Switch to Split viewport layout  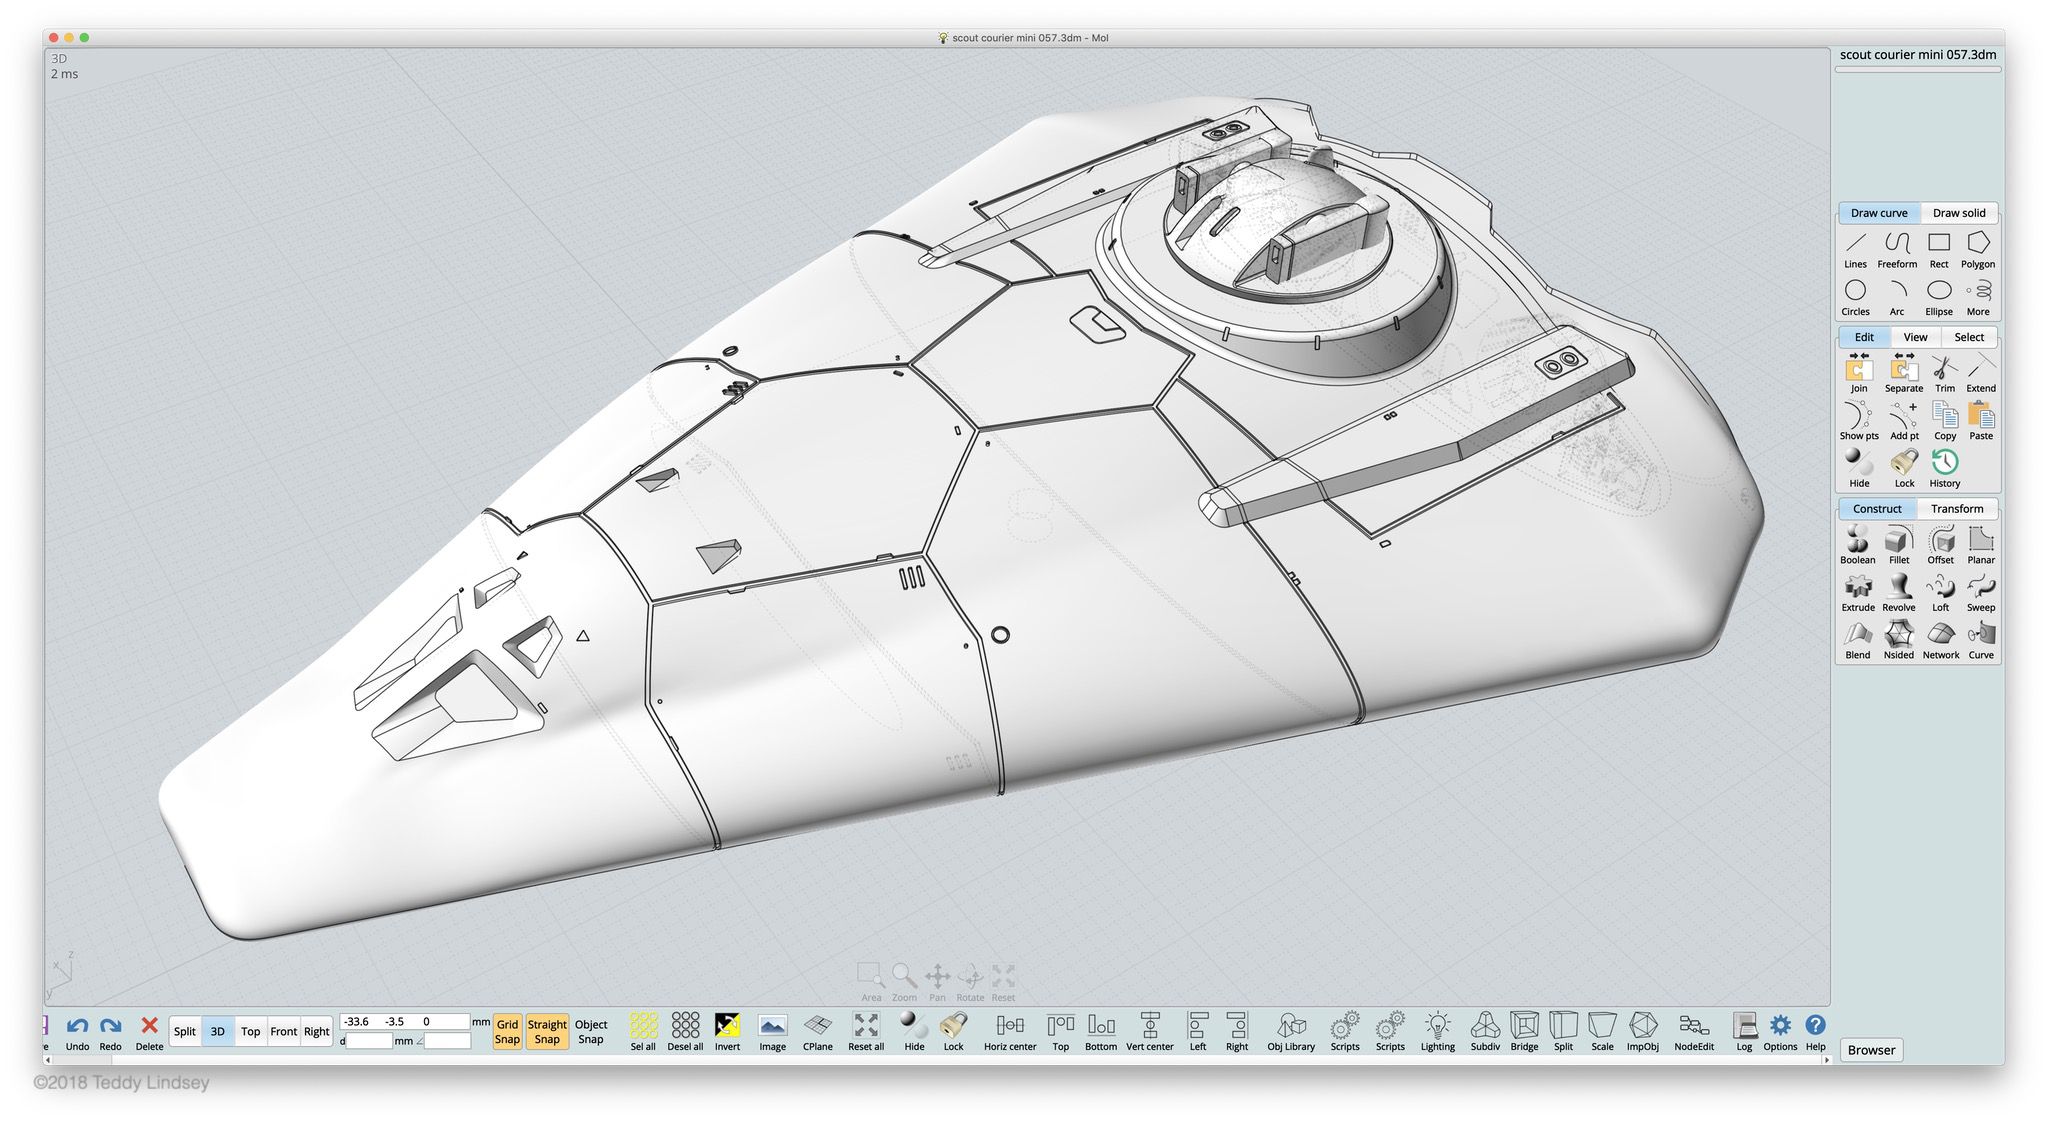click(x=185, y=1032)
